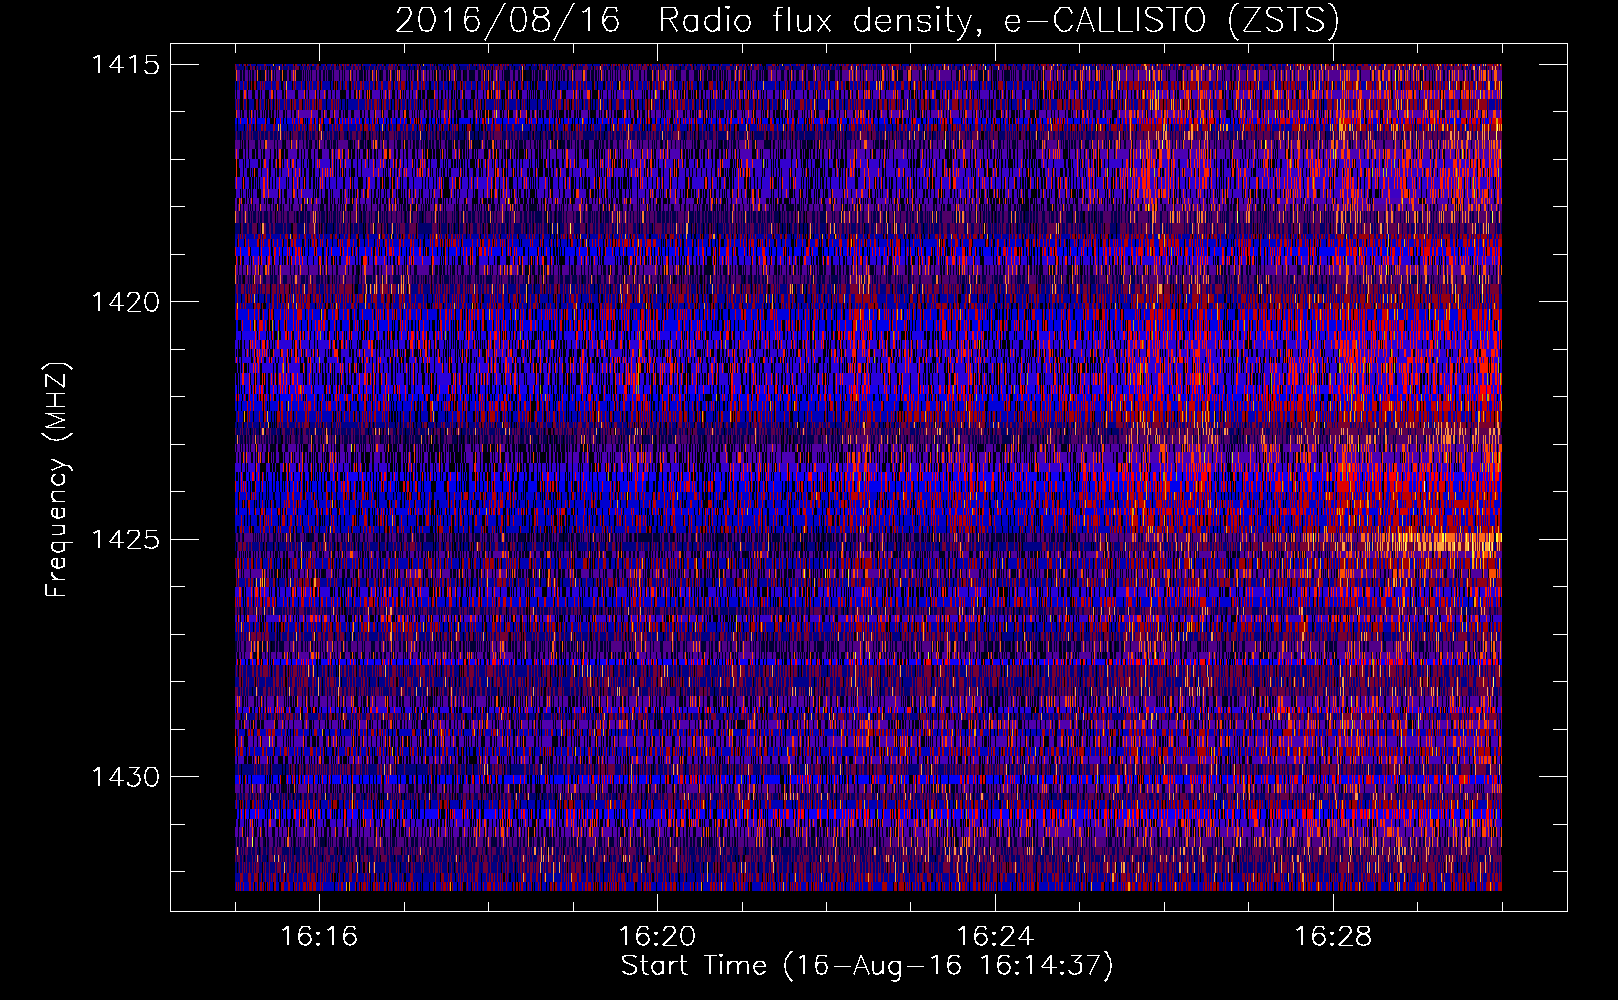Click the 1420 frequency tick label

(x=125, y=302)
